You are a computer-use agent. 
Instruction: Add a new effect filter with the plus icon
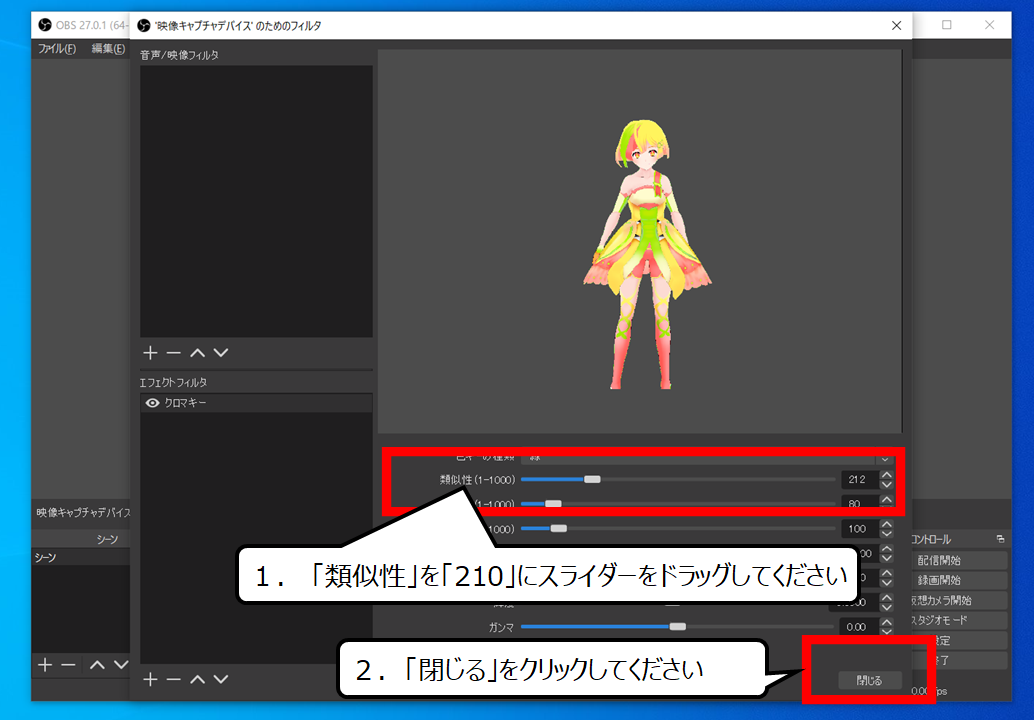point(150,679)
